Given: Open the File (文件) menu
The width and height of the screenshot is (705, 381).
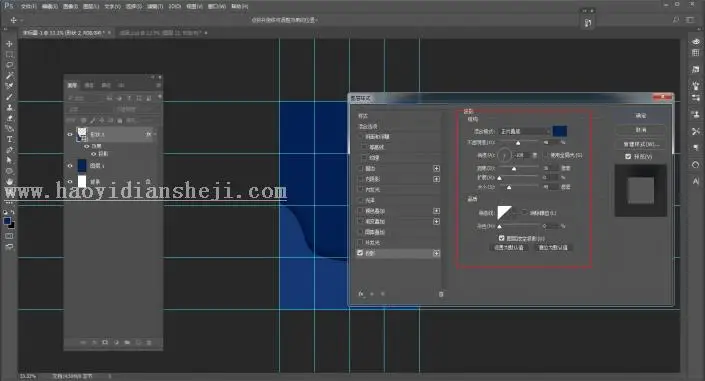Looking at the screenshot, I should (29, 7).
